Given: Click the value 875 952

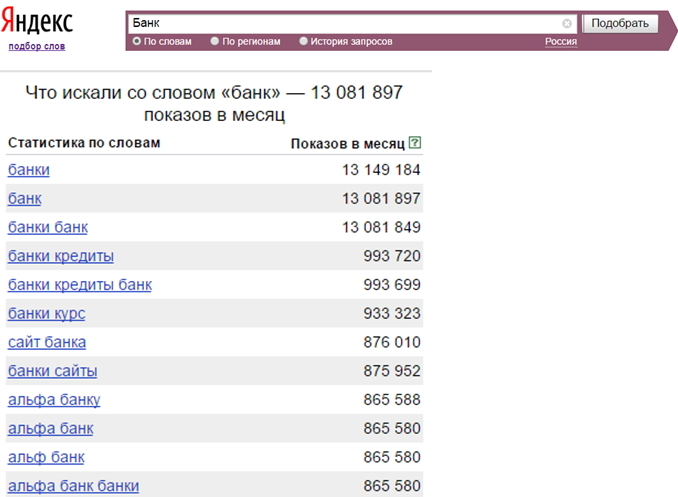Looking at the screenshot, I should 392,371.
